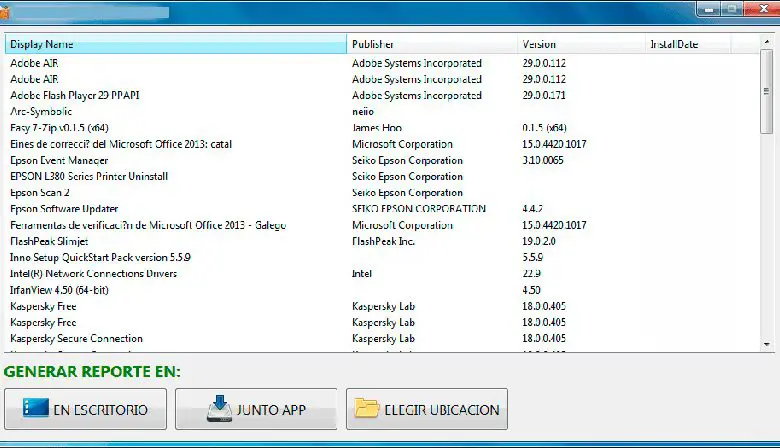Click the yellow folder icon on ELEGIR UBICACION
The height and width of the screenshot is (448, 780).
(x=367, y=408)
